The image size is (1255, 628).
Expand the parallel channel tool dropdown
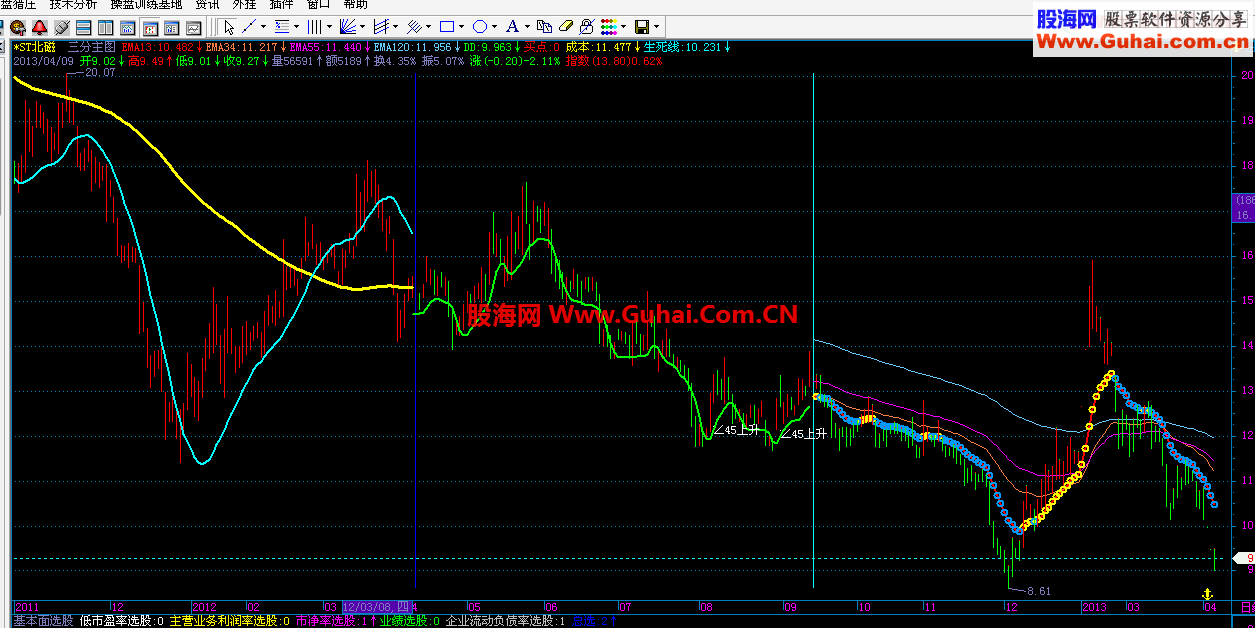(428, 27)
